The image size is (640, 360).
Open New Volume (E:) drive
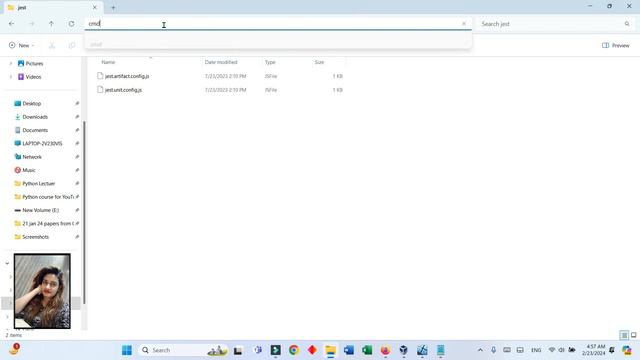40,210
